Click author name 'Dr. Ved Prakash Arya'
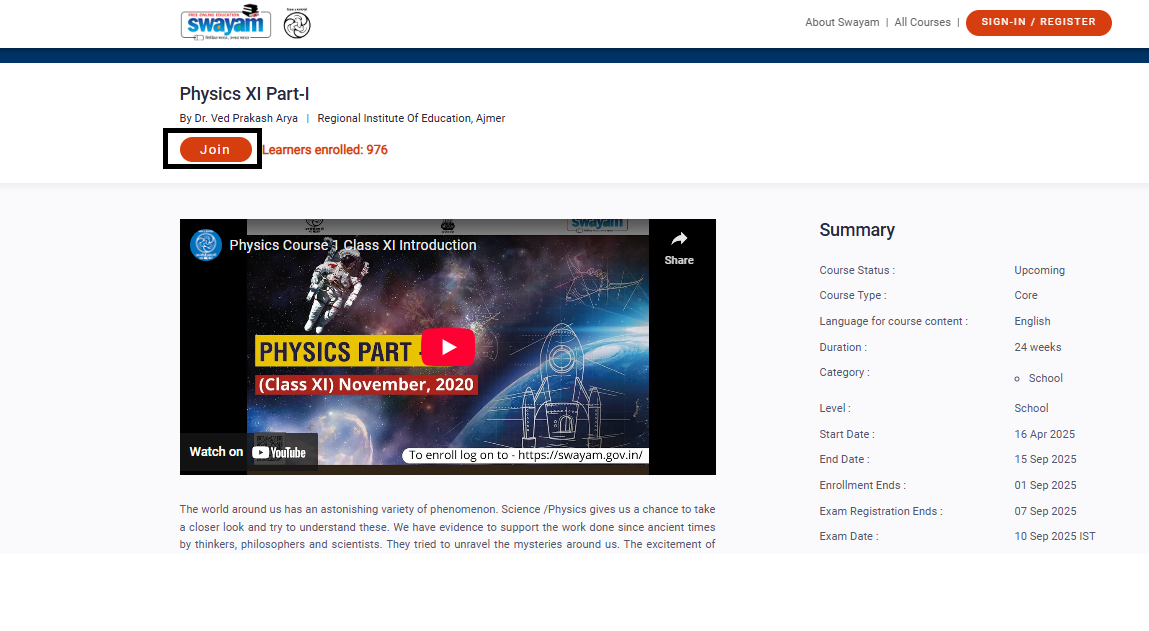Image resolution: width=1149 pixels, height=631 pixels. click(246, 118)
